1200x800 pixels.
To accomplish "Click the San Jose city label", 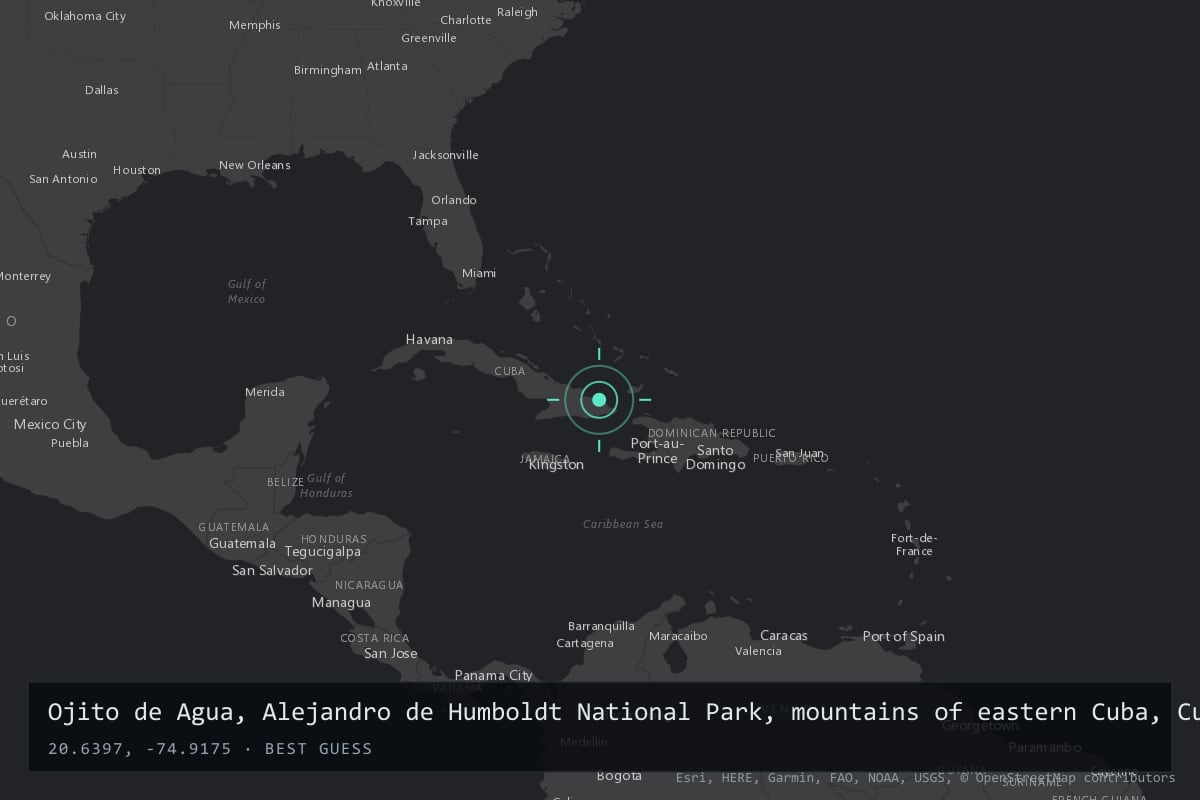I will point(391,654).
